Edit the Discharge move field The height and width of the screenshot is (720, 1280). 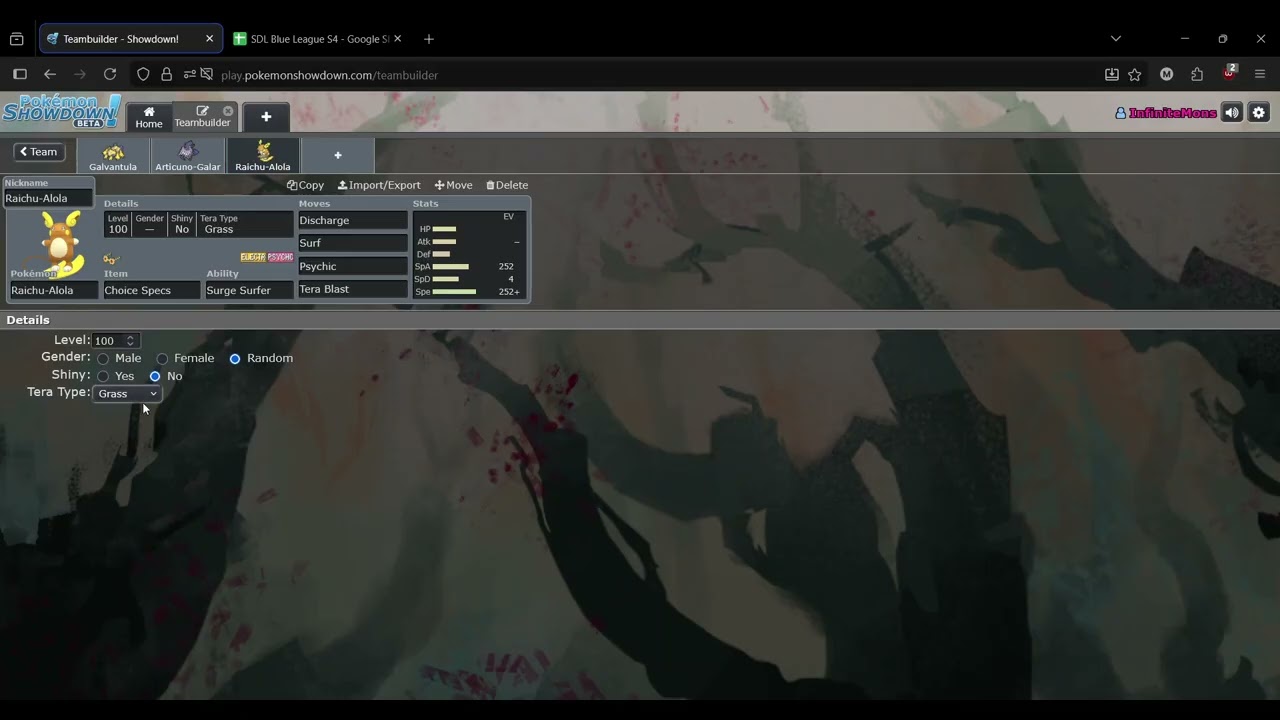pyautogui.click(x=353, y=220)
